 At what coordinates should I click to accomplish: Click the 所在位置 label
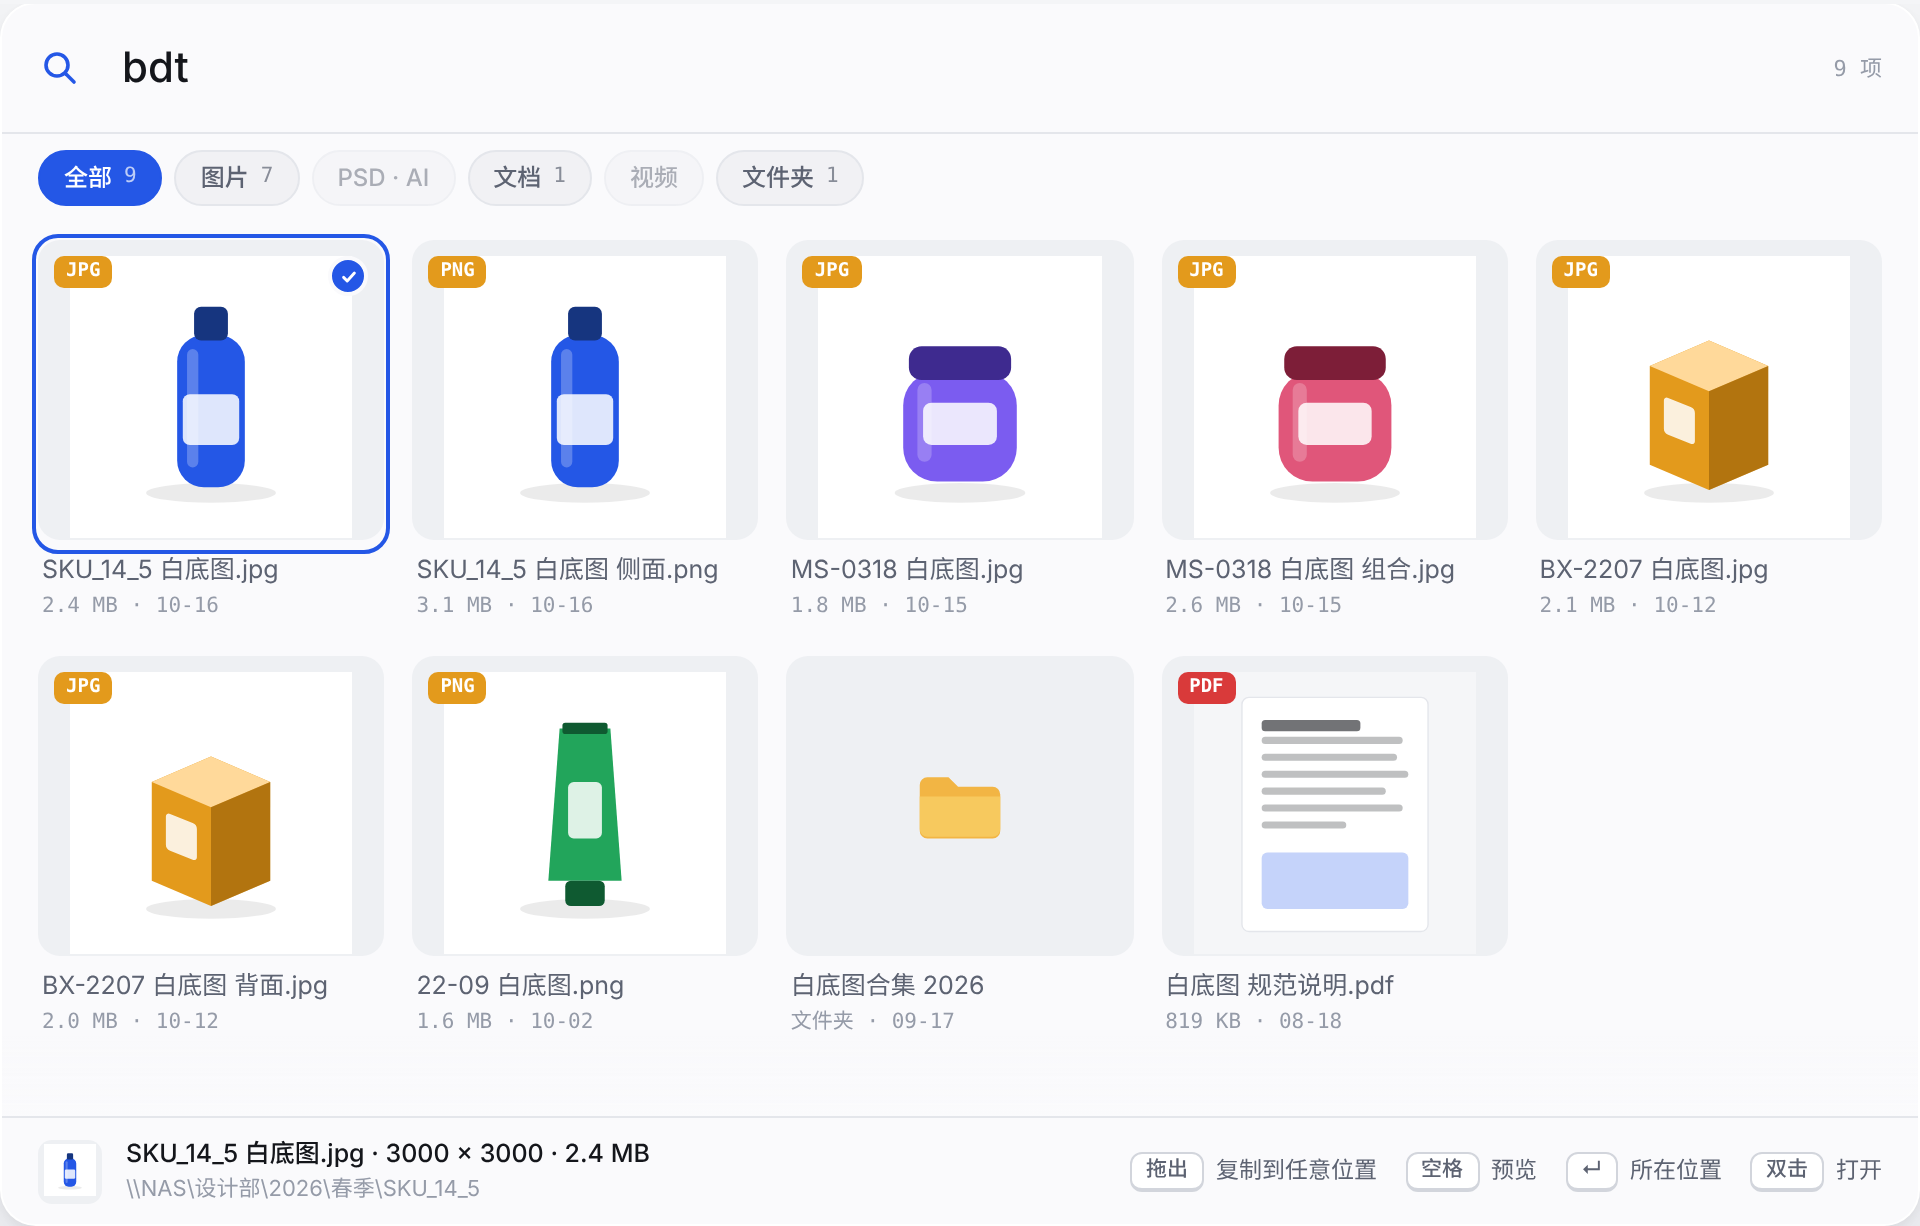1676,1170
